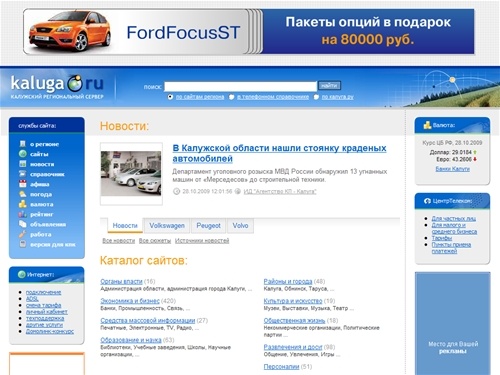Click source icon before 'ИД Агентство КП - Калуга'
The width and height of the screenshot is (500, 375).
(x=238, y=191)
